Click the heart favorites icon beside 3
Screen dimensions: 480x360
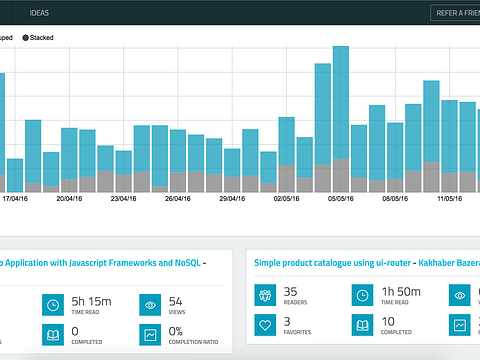click(x=265, y=325)
